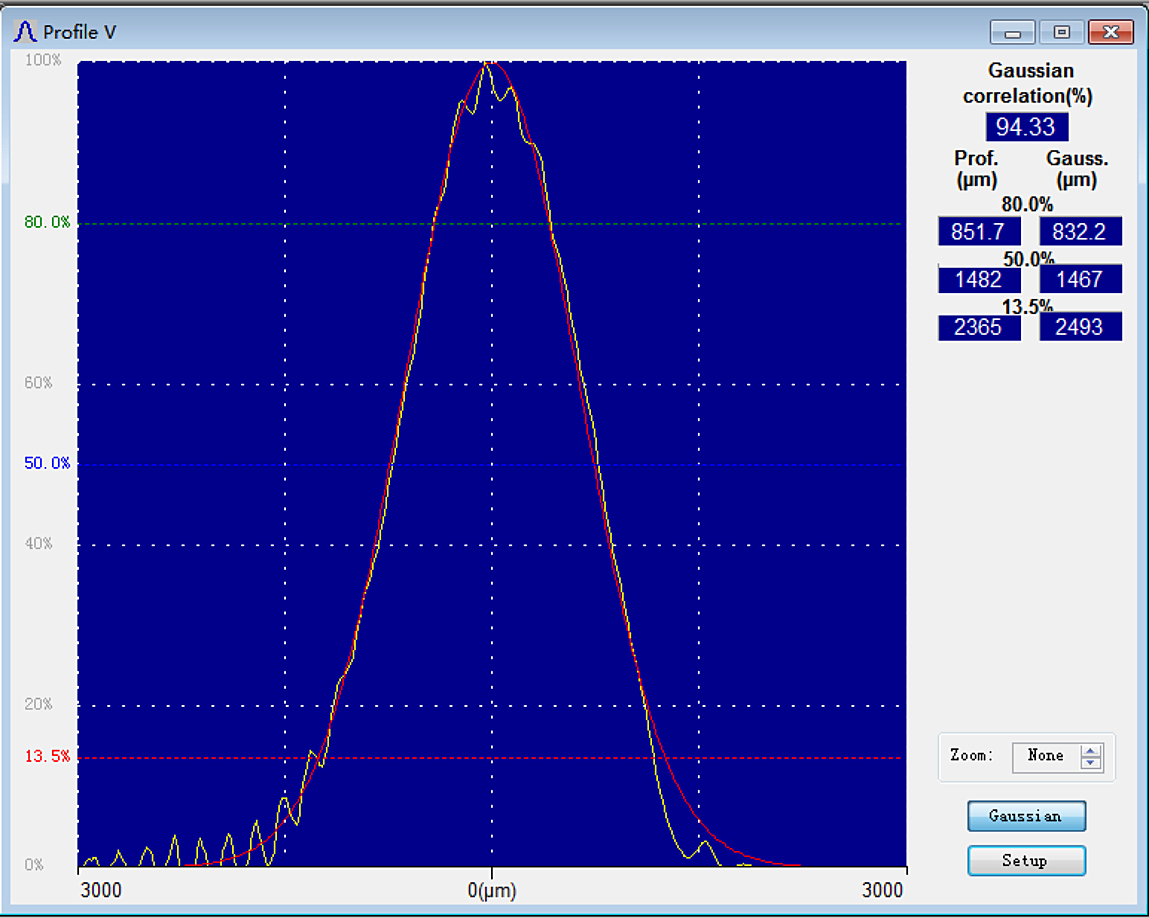1149x918 pixels.
Task: Click the red 13.5% y-axis level label
Action: 47,757
